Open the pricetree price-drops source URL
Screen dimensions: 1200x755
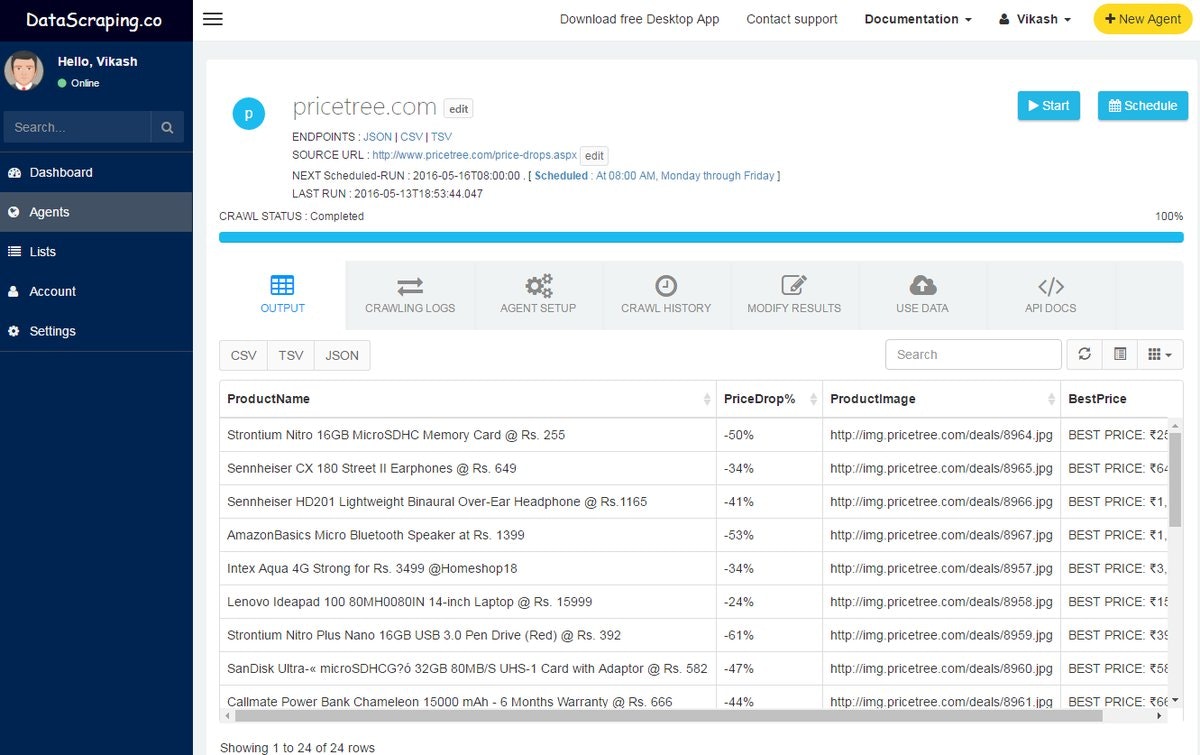point(474,156)
